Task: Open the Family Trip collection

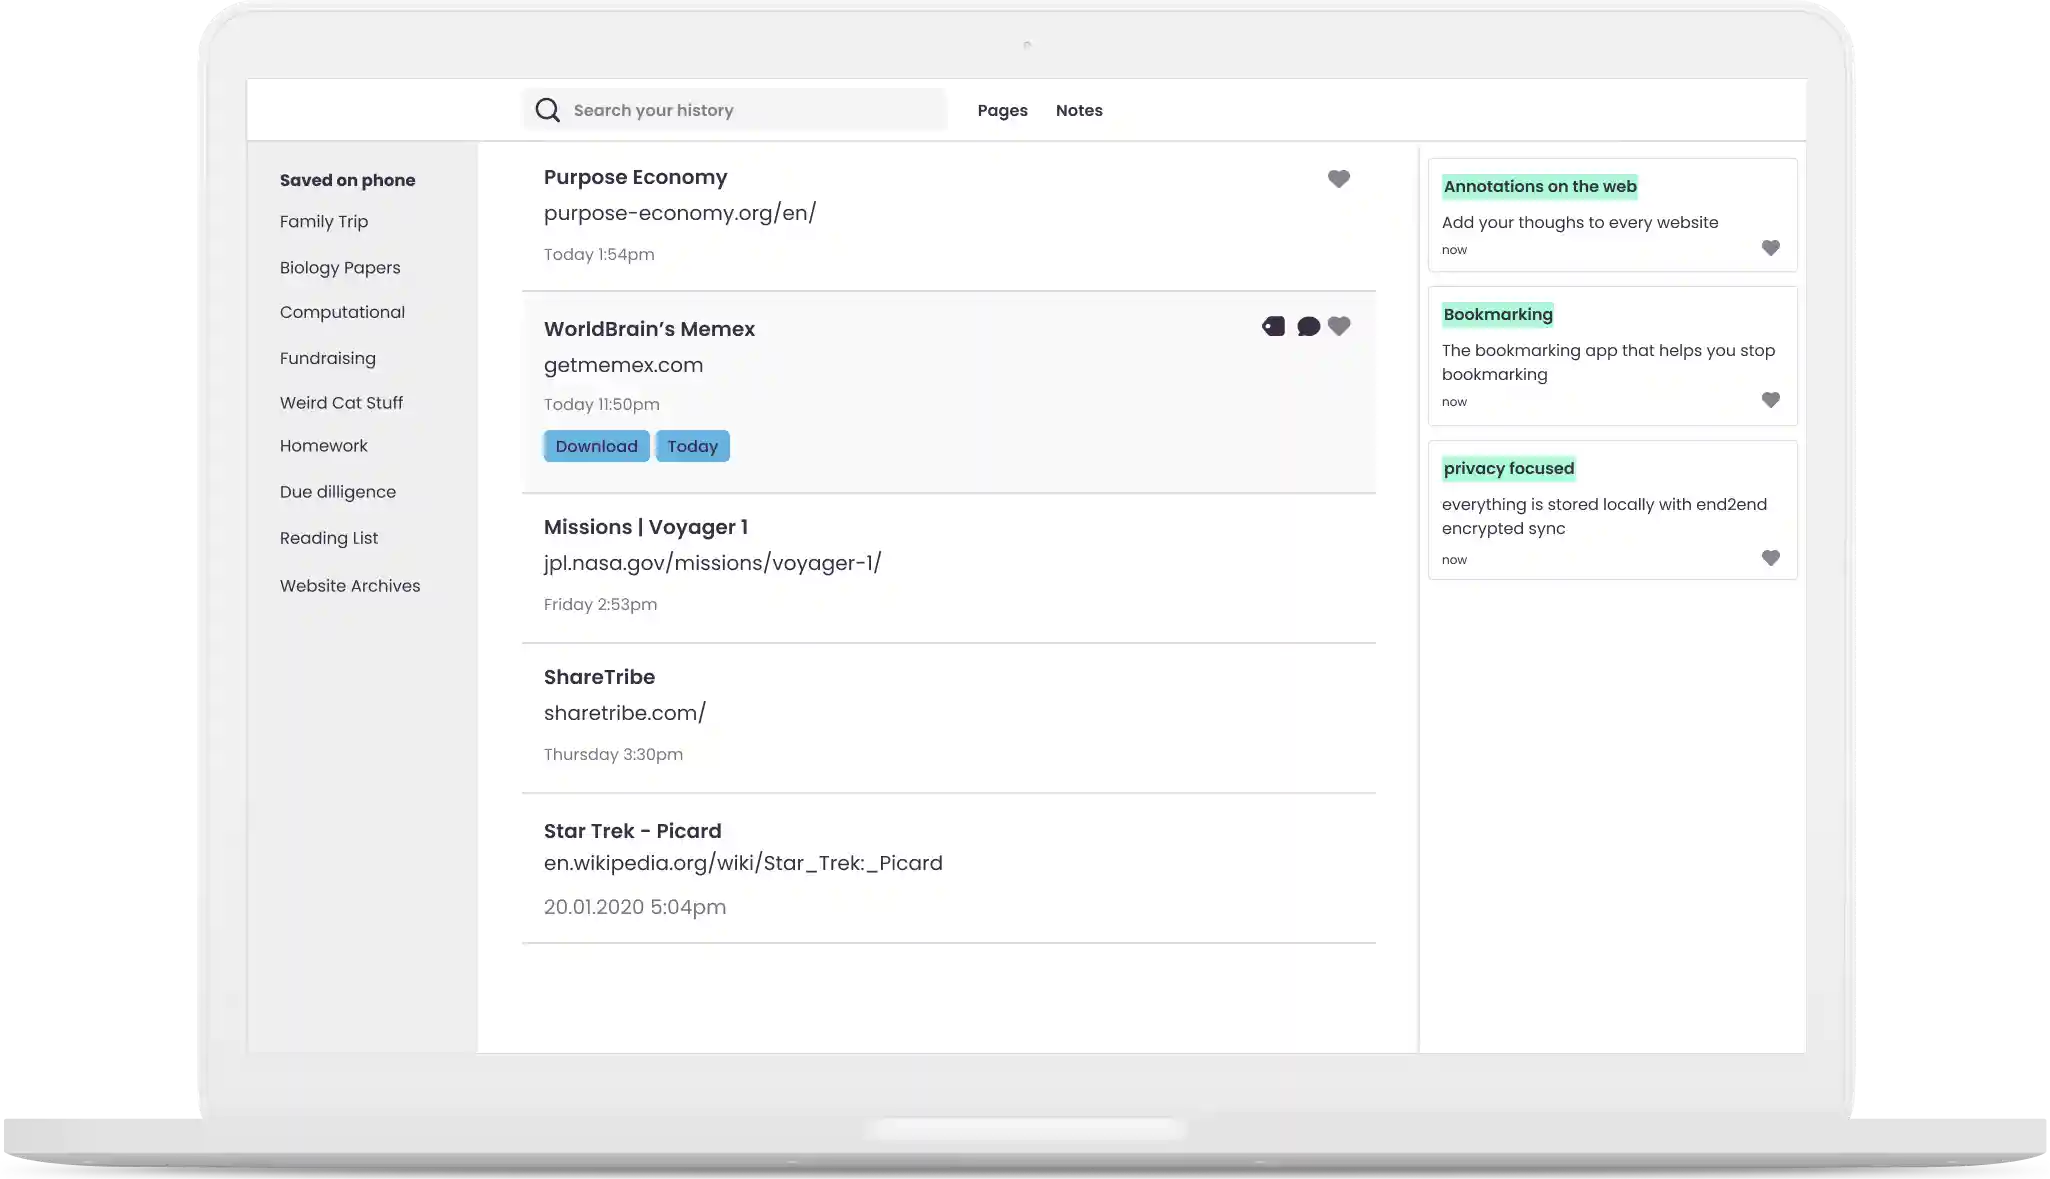Action: pyautogui.click(x=324, y=222)
